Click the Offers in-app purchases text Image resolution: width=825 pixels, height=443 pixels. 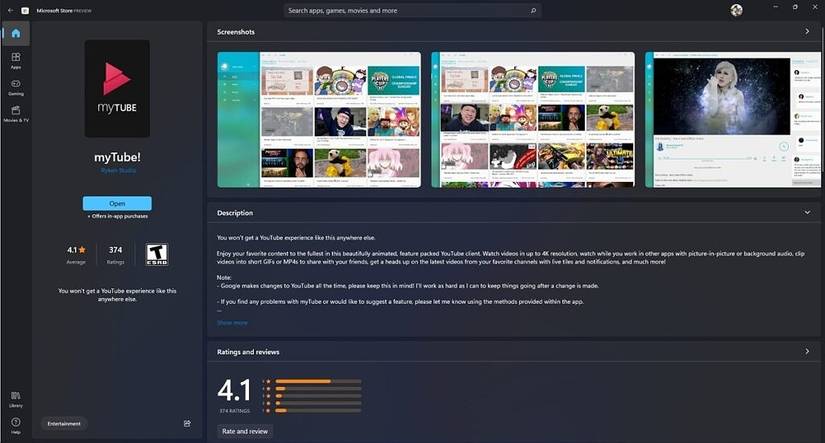(x=117, y=216)
